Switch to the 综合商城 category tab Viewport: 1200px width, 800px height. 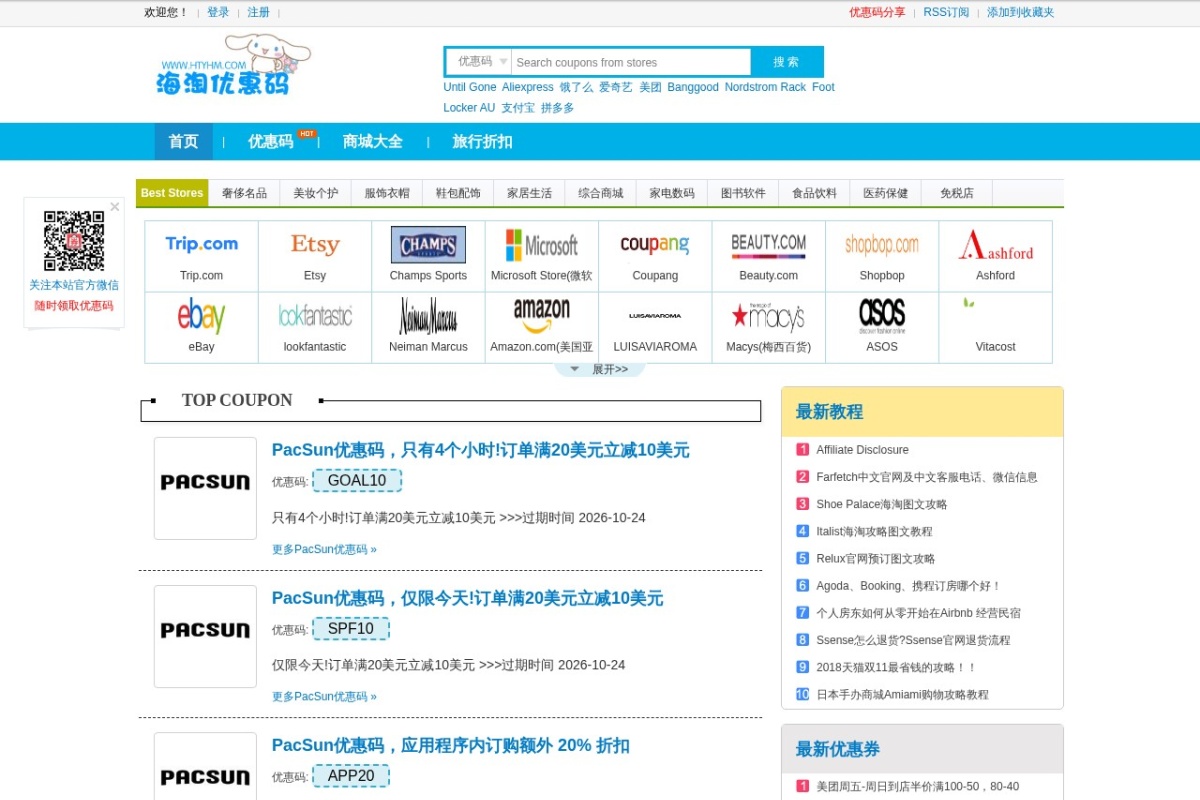pos(601,193)
